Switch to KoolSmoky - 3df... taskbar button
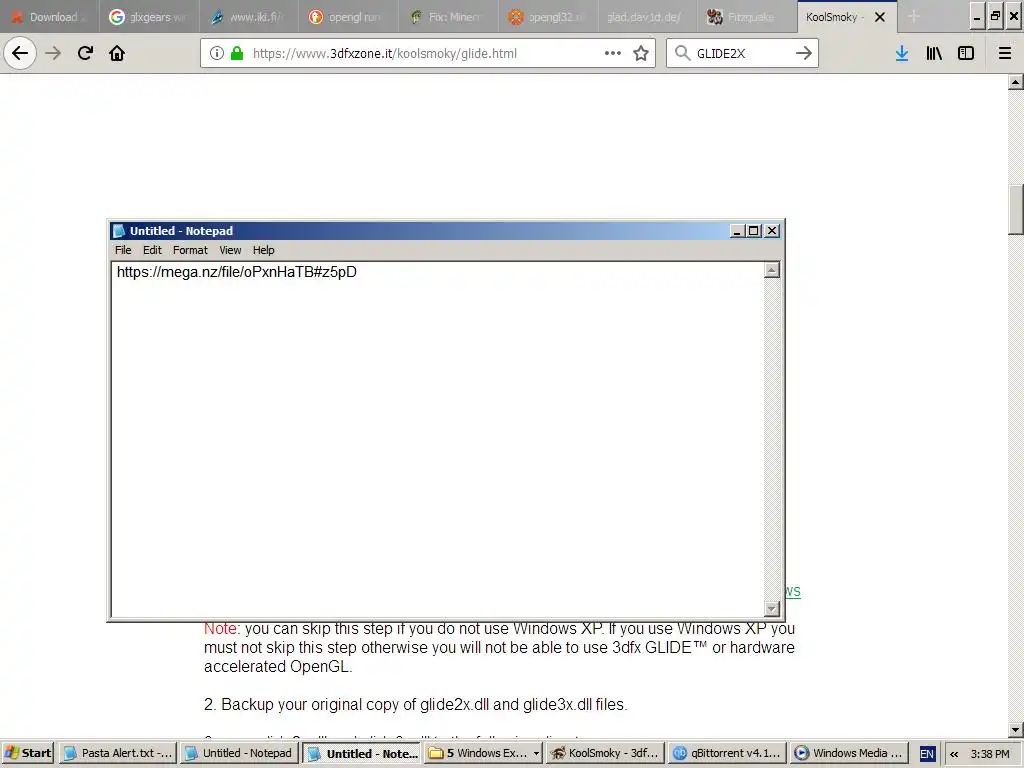This screenshot has height=768, width=1024. click(605, 753)
